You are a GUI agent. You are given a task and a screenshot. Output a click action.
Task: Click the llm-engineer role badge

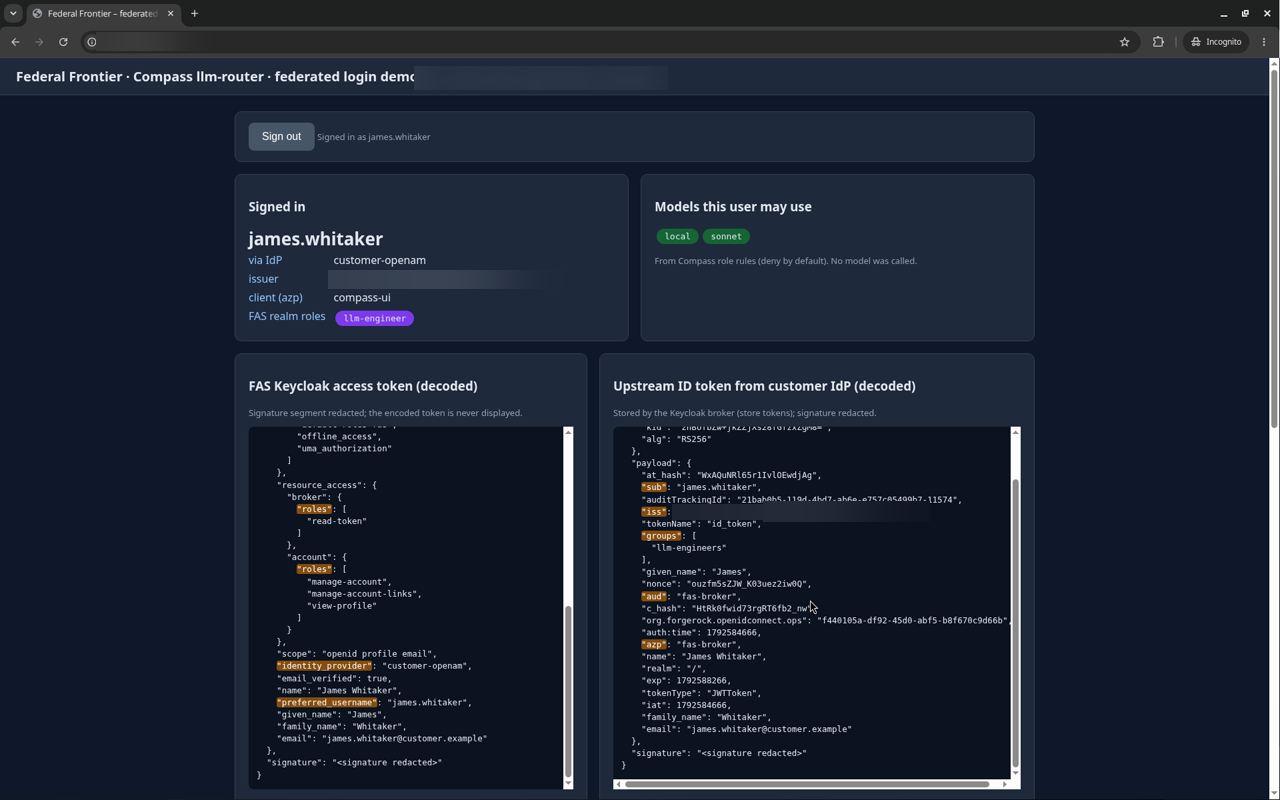coord(374,318)
